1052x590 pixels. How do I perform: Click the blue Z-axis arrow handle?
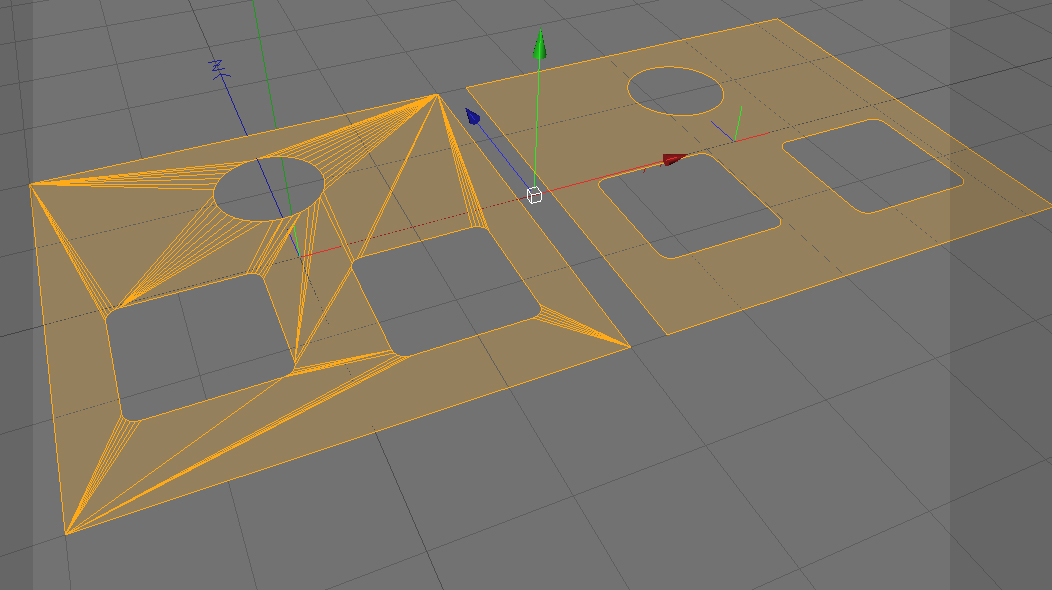(x=472, y=117)
